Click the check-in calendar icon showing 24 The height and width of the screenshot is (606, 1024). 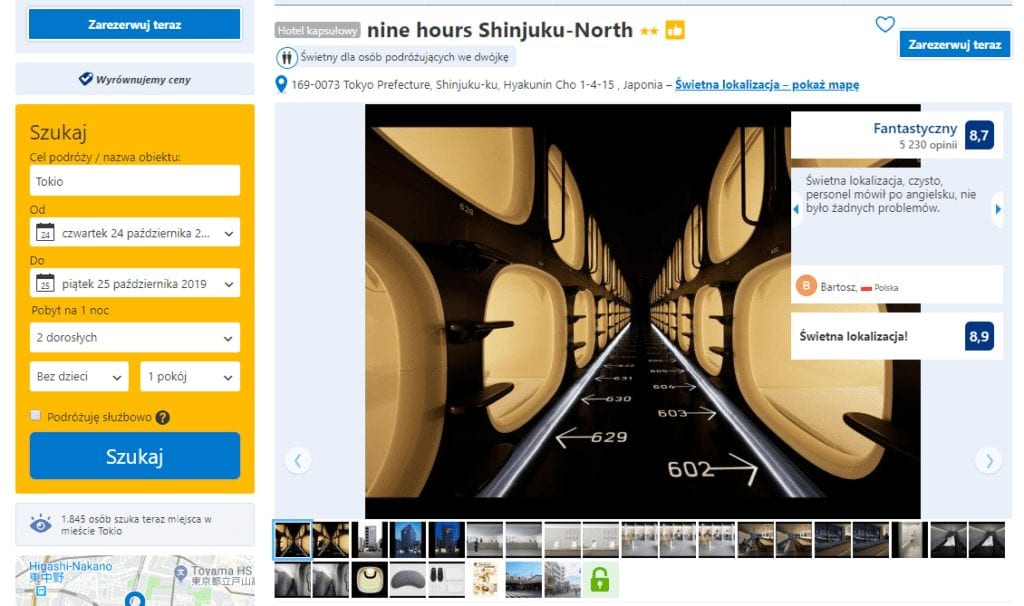coord(45,232)
